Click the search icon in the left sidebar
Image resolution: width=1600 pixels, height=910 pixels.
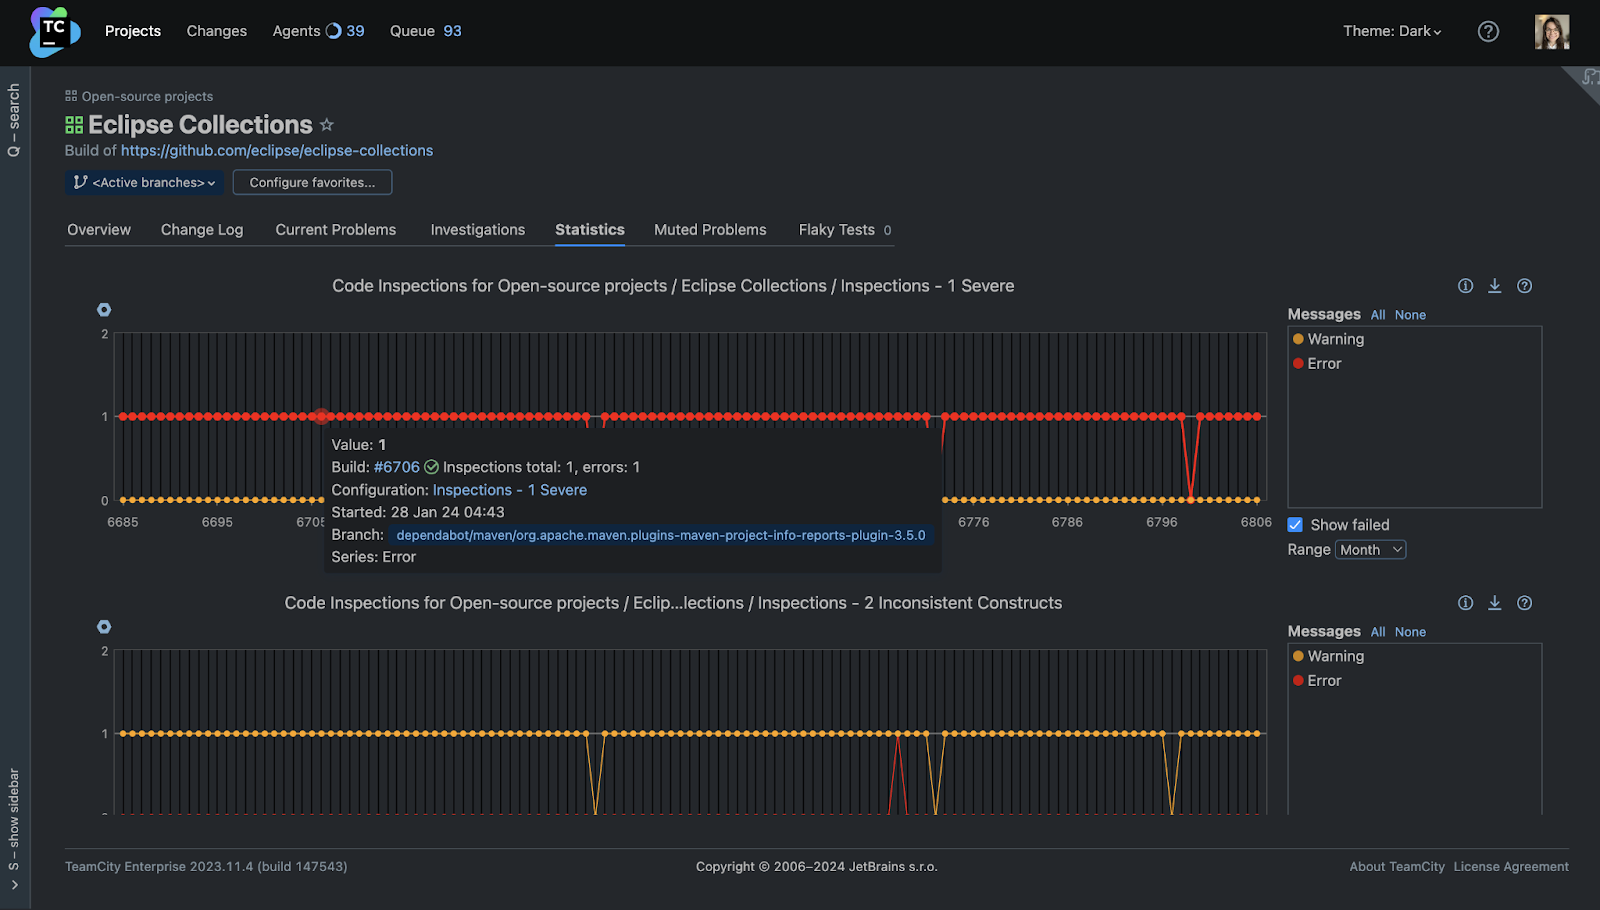(14, 151)
